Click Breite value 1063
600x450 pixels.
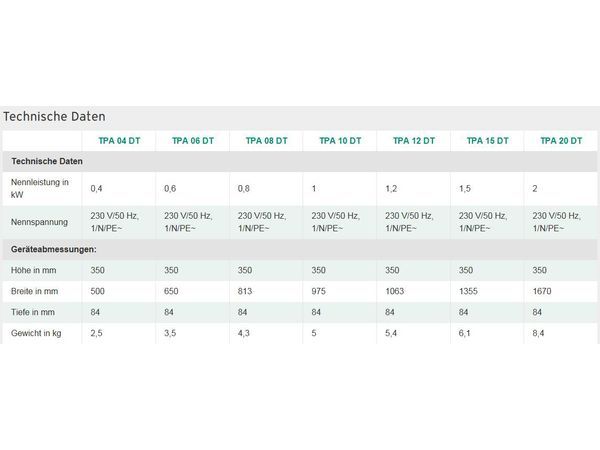pyautogui.click(x=395, y=291)
